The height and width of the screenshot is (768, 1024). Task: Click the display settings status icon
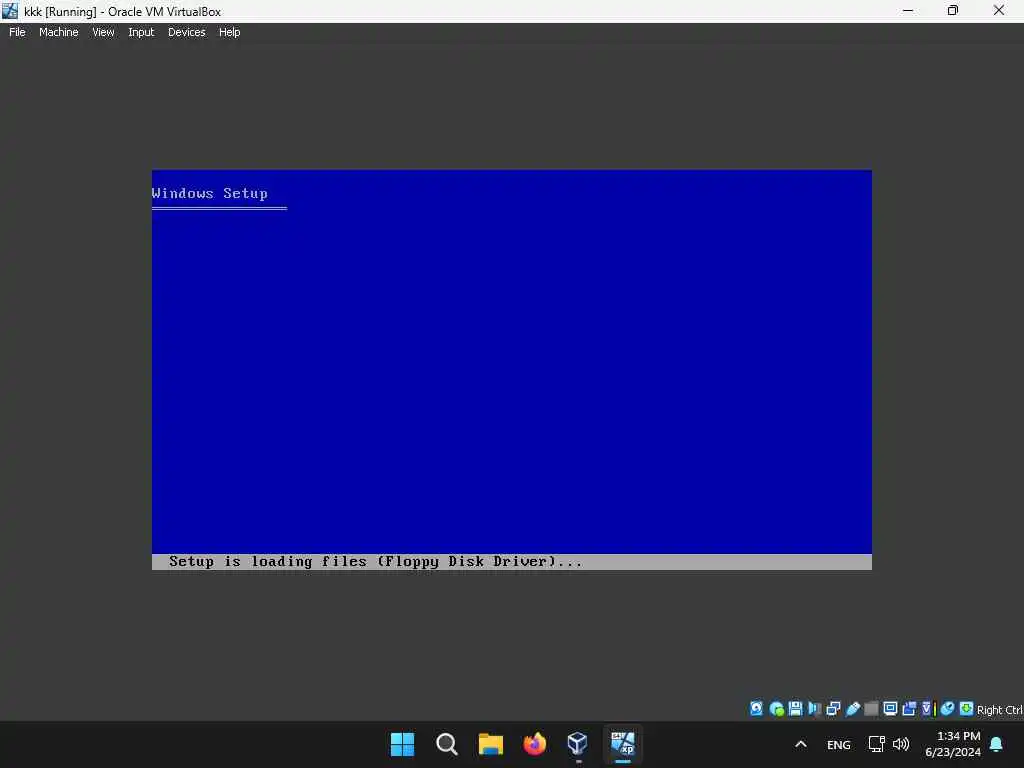pyautogui.click(x=890, y=709)
